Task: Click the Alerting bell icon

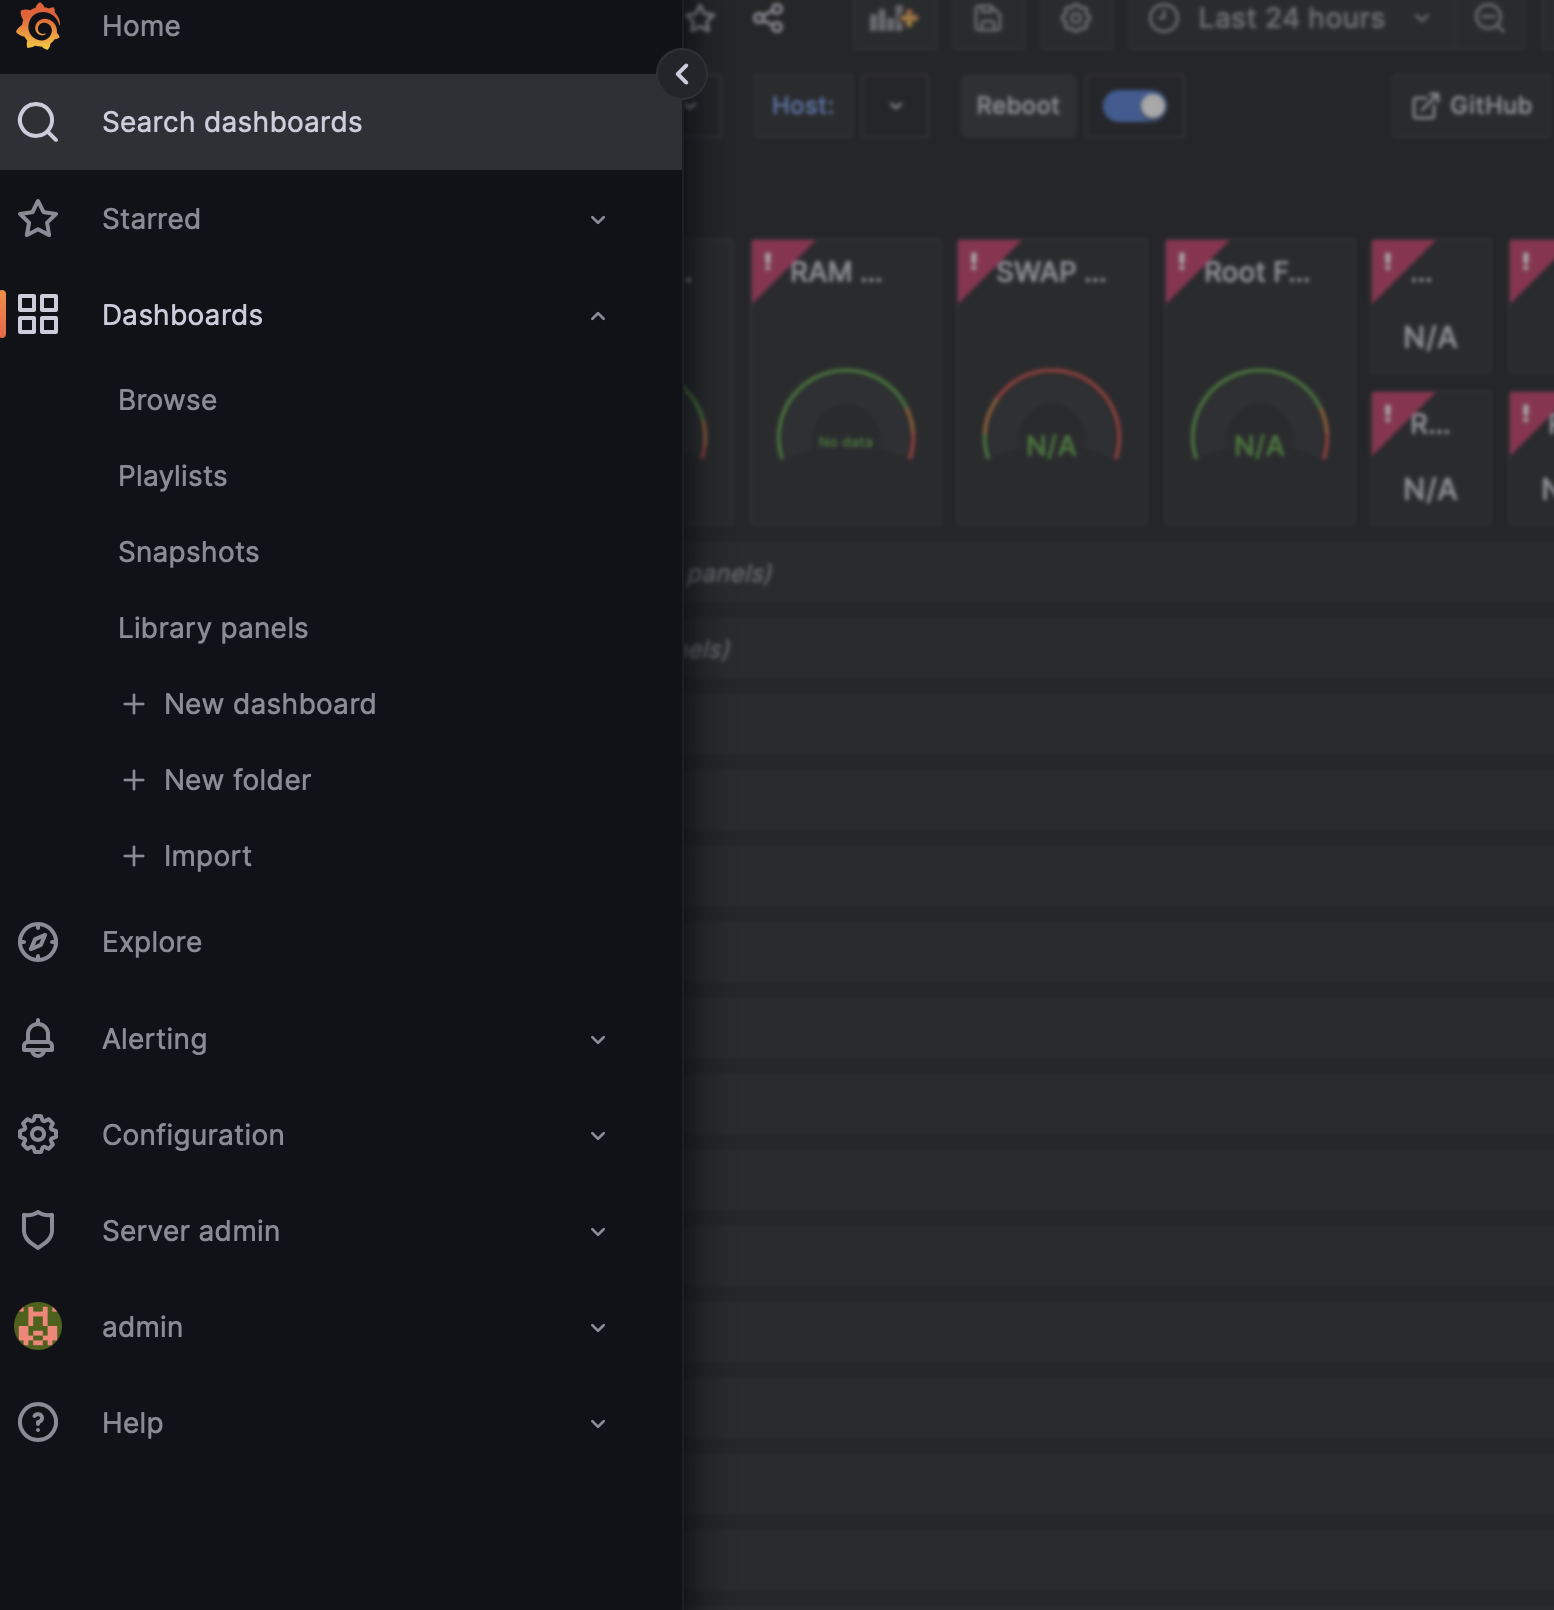Action: coord(38,1038)
